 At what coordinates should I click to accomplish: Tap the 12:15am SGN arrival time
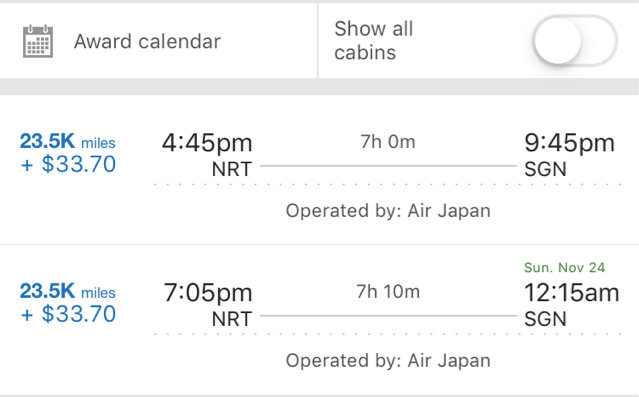tap(572, 293)
